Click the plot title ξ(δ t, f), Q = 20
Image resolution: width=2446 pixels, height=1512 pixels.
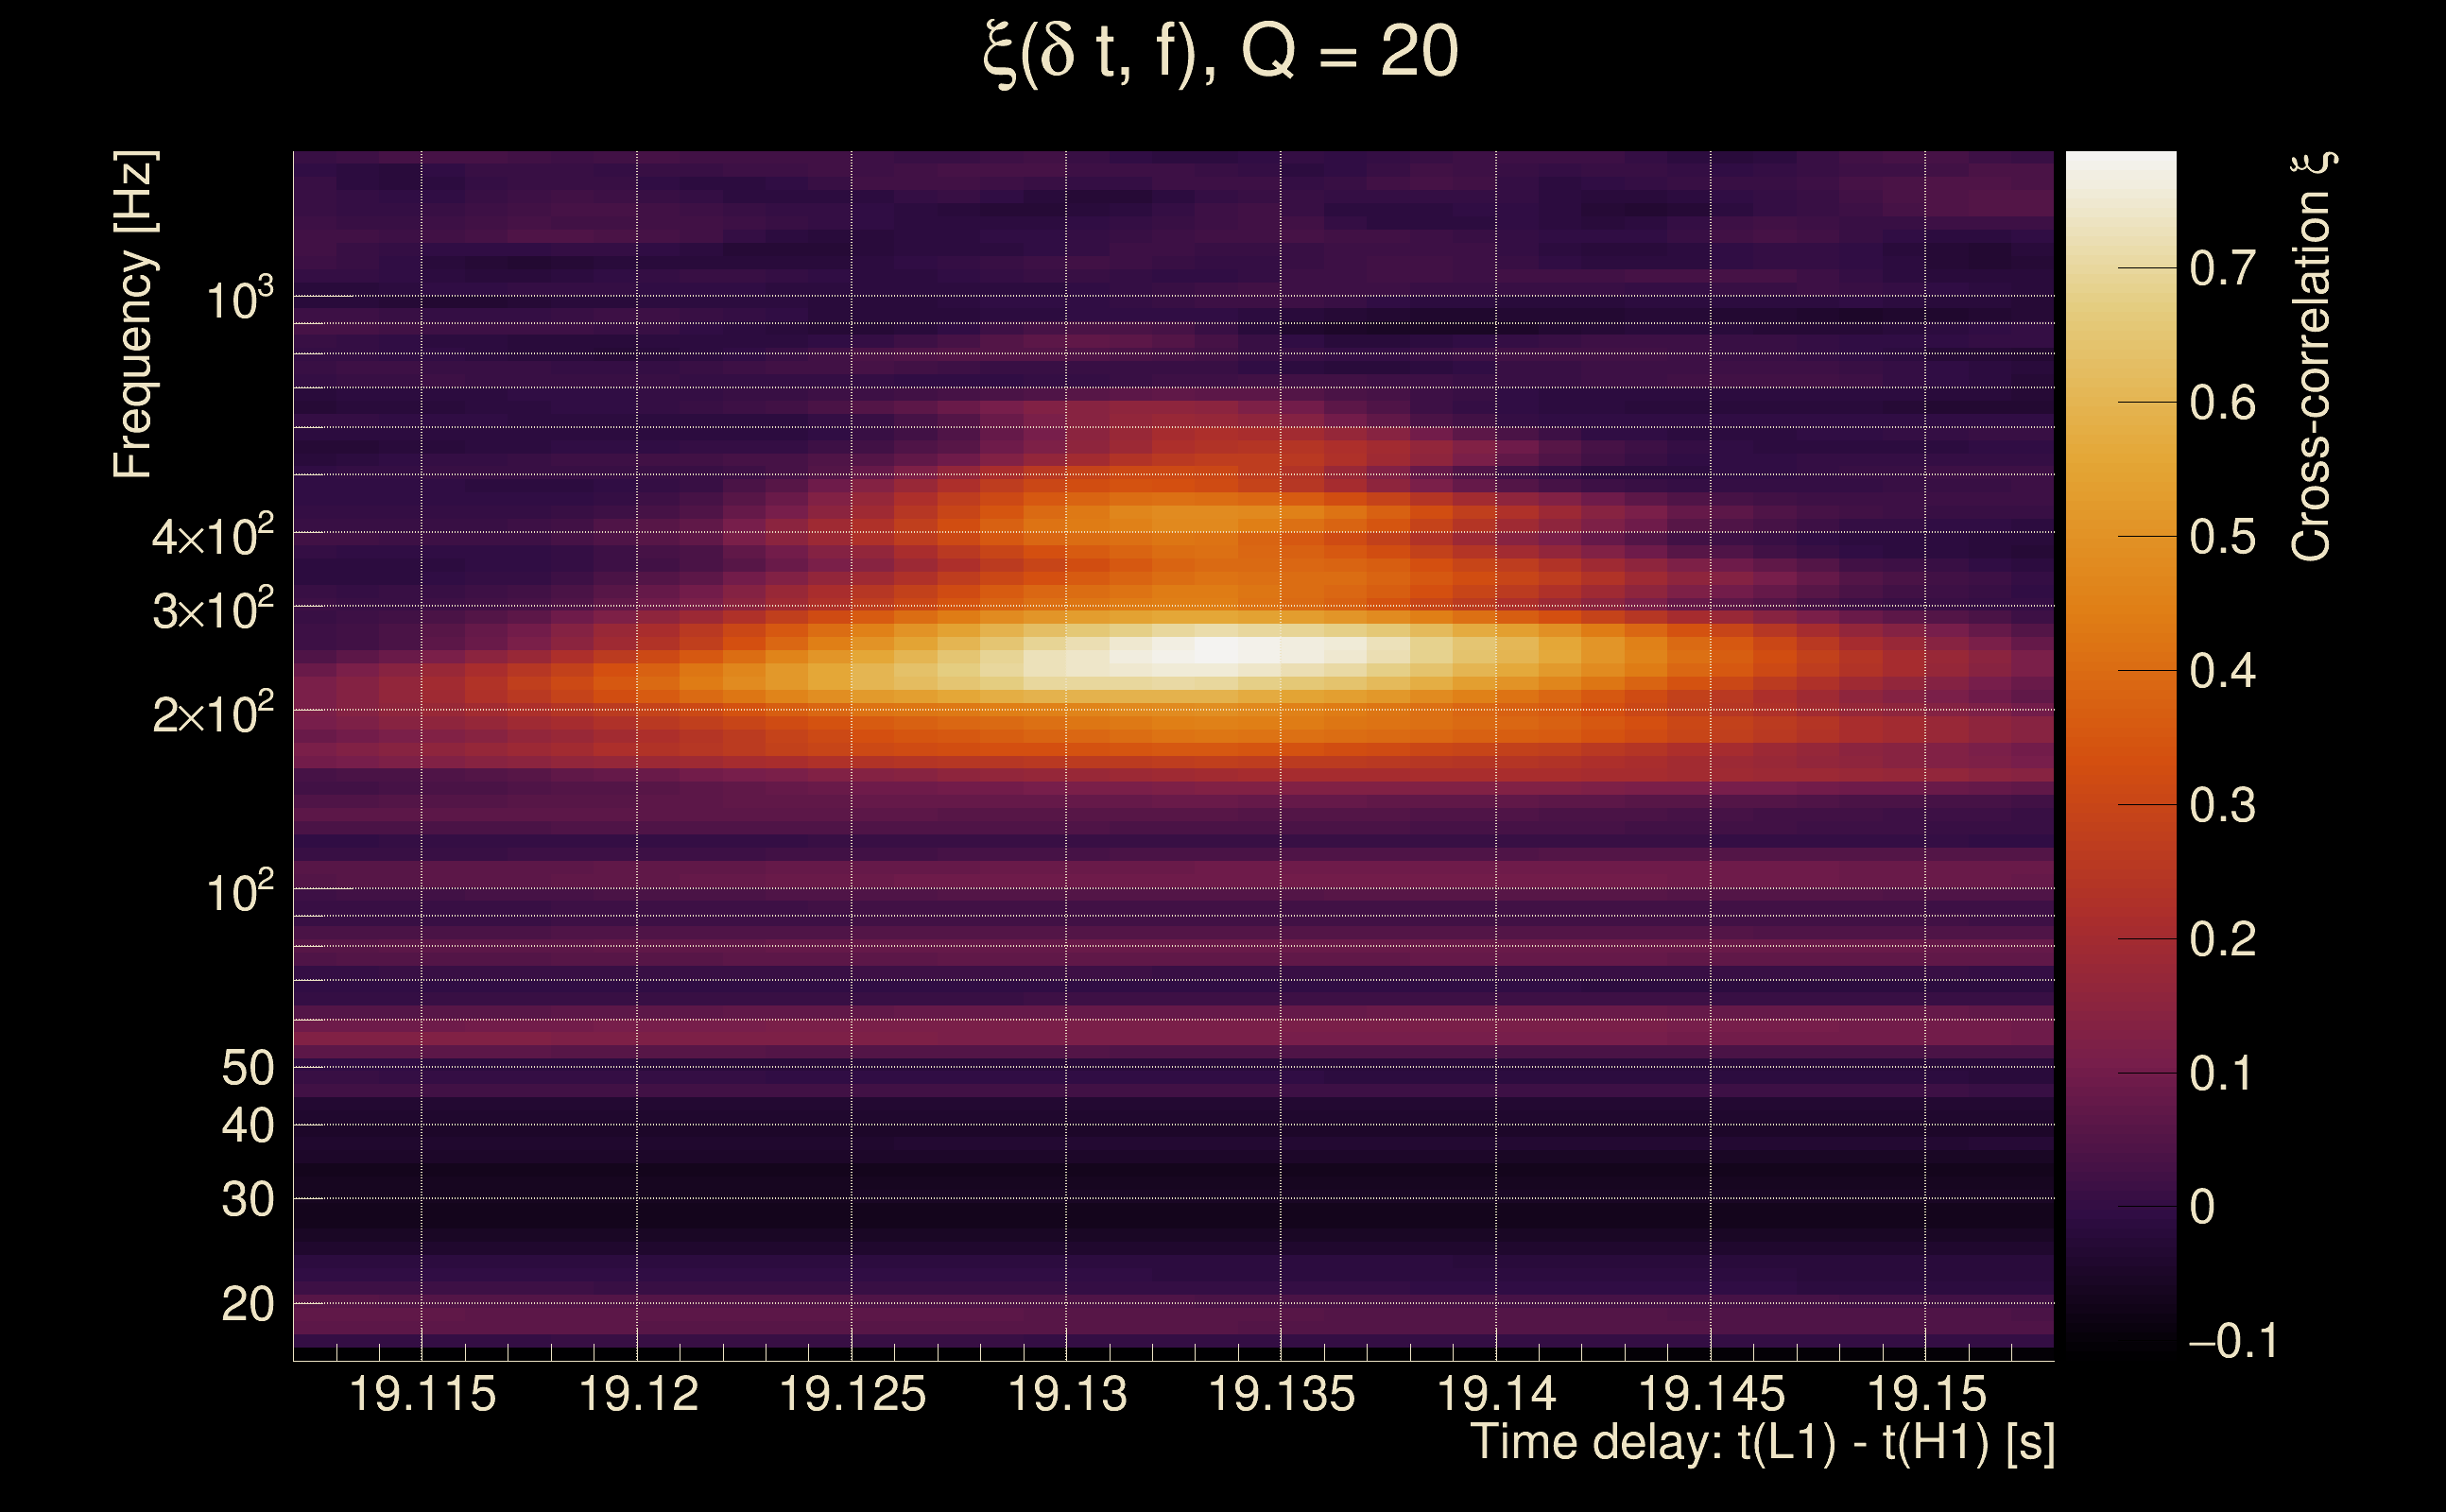[1220, 52]
